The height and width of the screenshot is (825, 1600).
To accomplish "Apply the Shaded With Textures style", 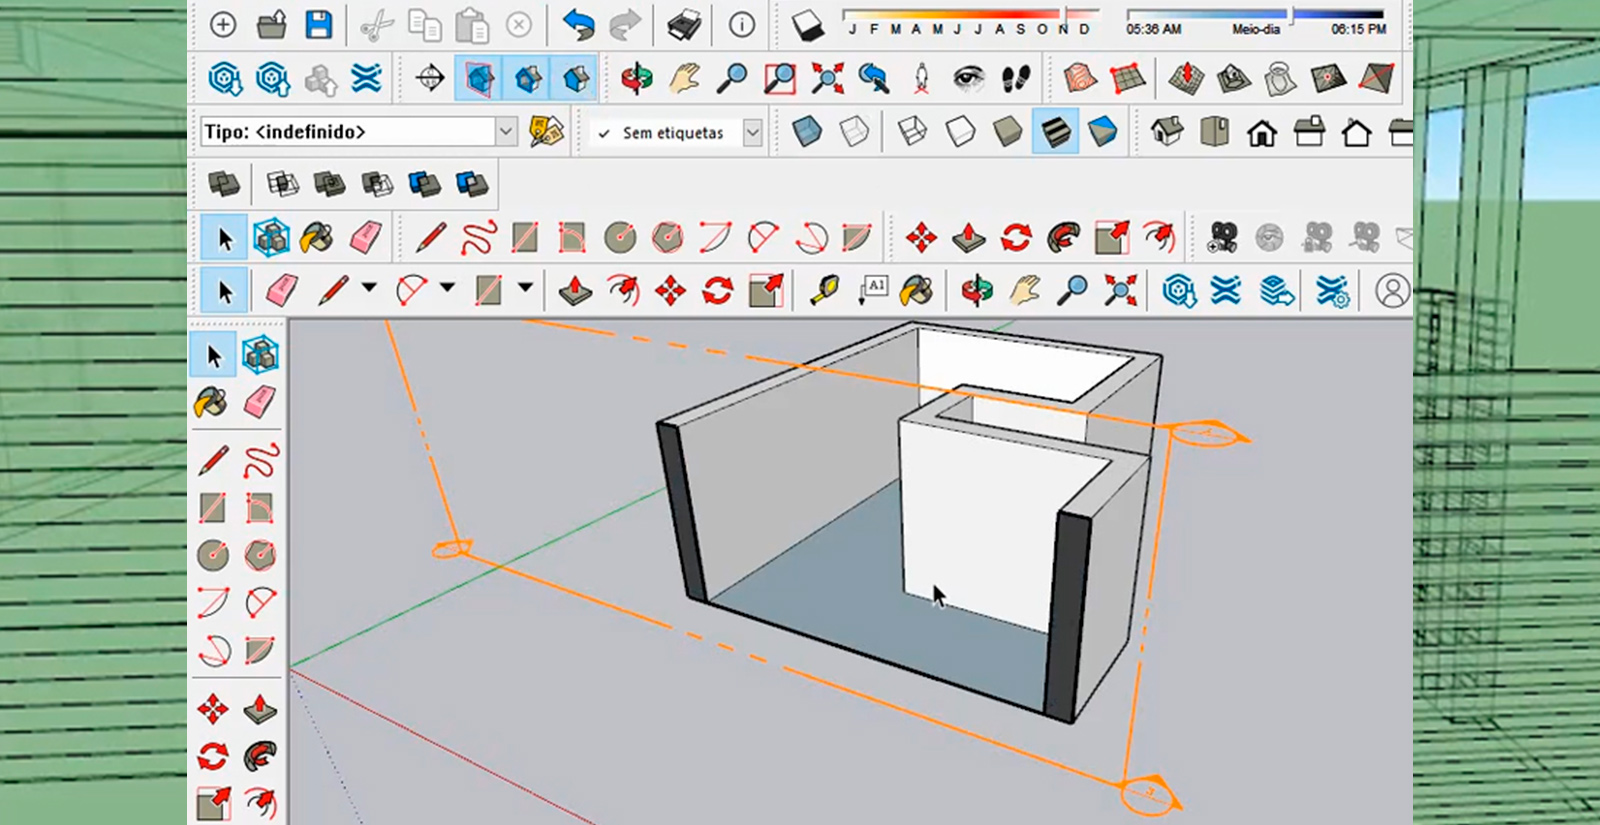I will click(1055, 132).
